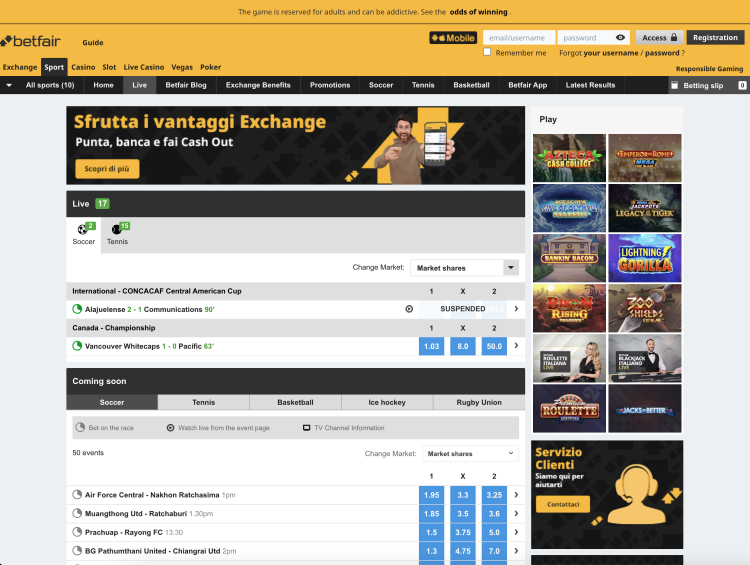The height and width of the screenshot is (565, 750).
Task: Switch Coming soon to Tennis tab
Action: coord(203,402)
